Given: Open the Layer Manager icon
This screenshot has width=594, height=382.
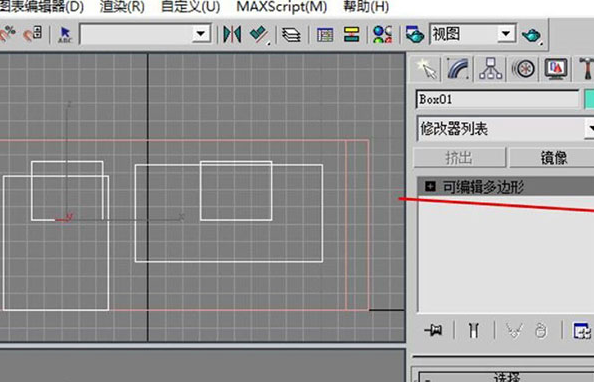Looking at the screenshot, I should click(x=291, y=35).
